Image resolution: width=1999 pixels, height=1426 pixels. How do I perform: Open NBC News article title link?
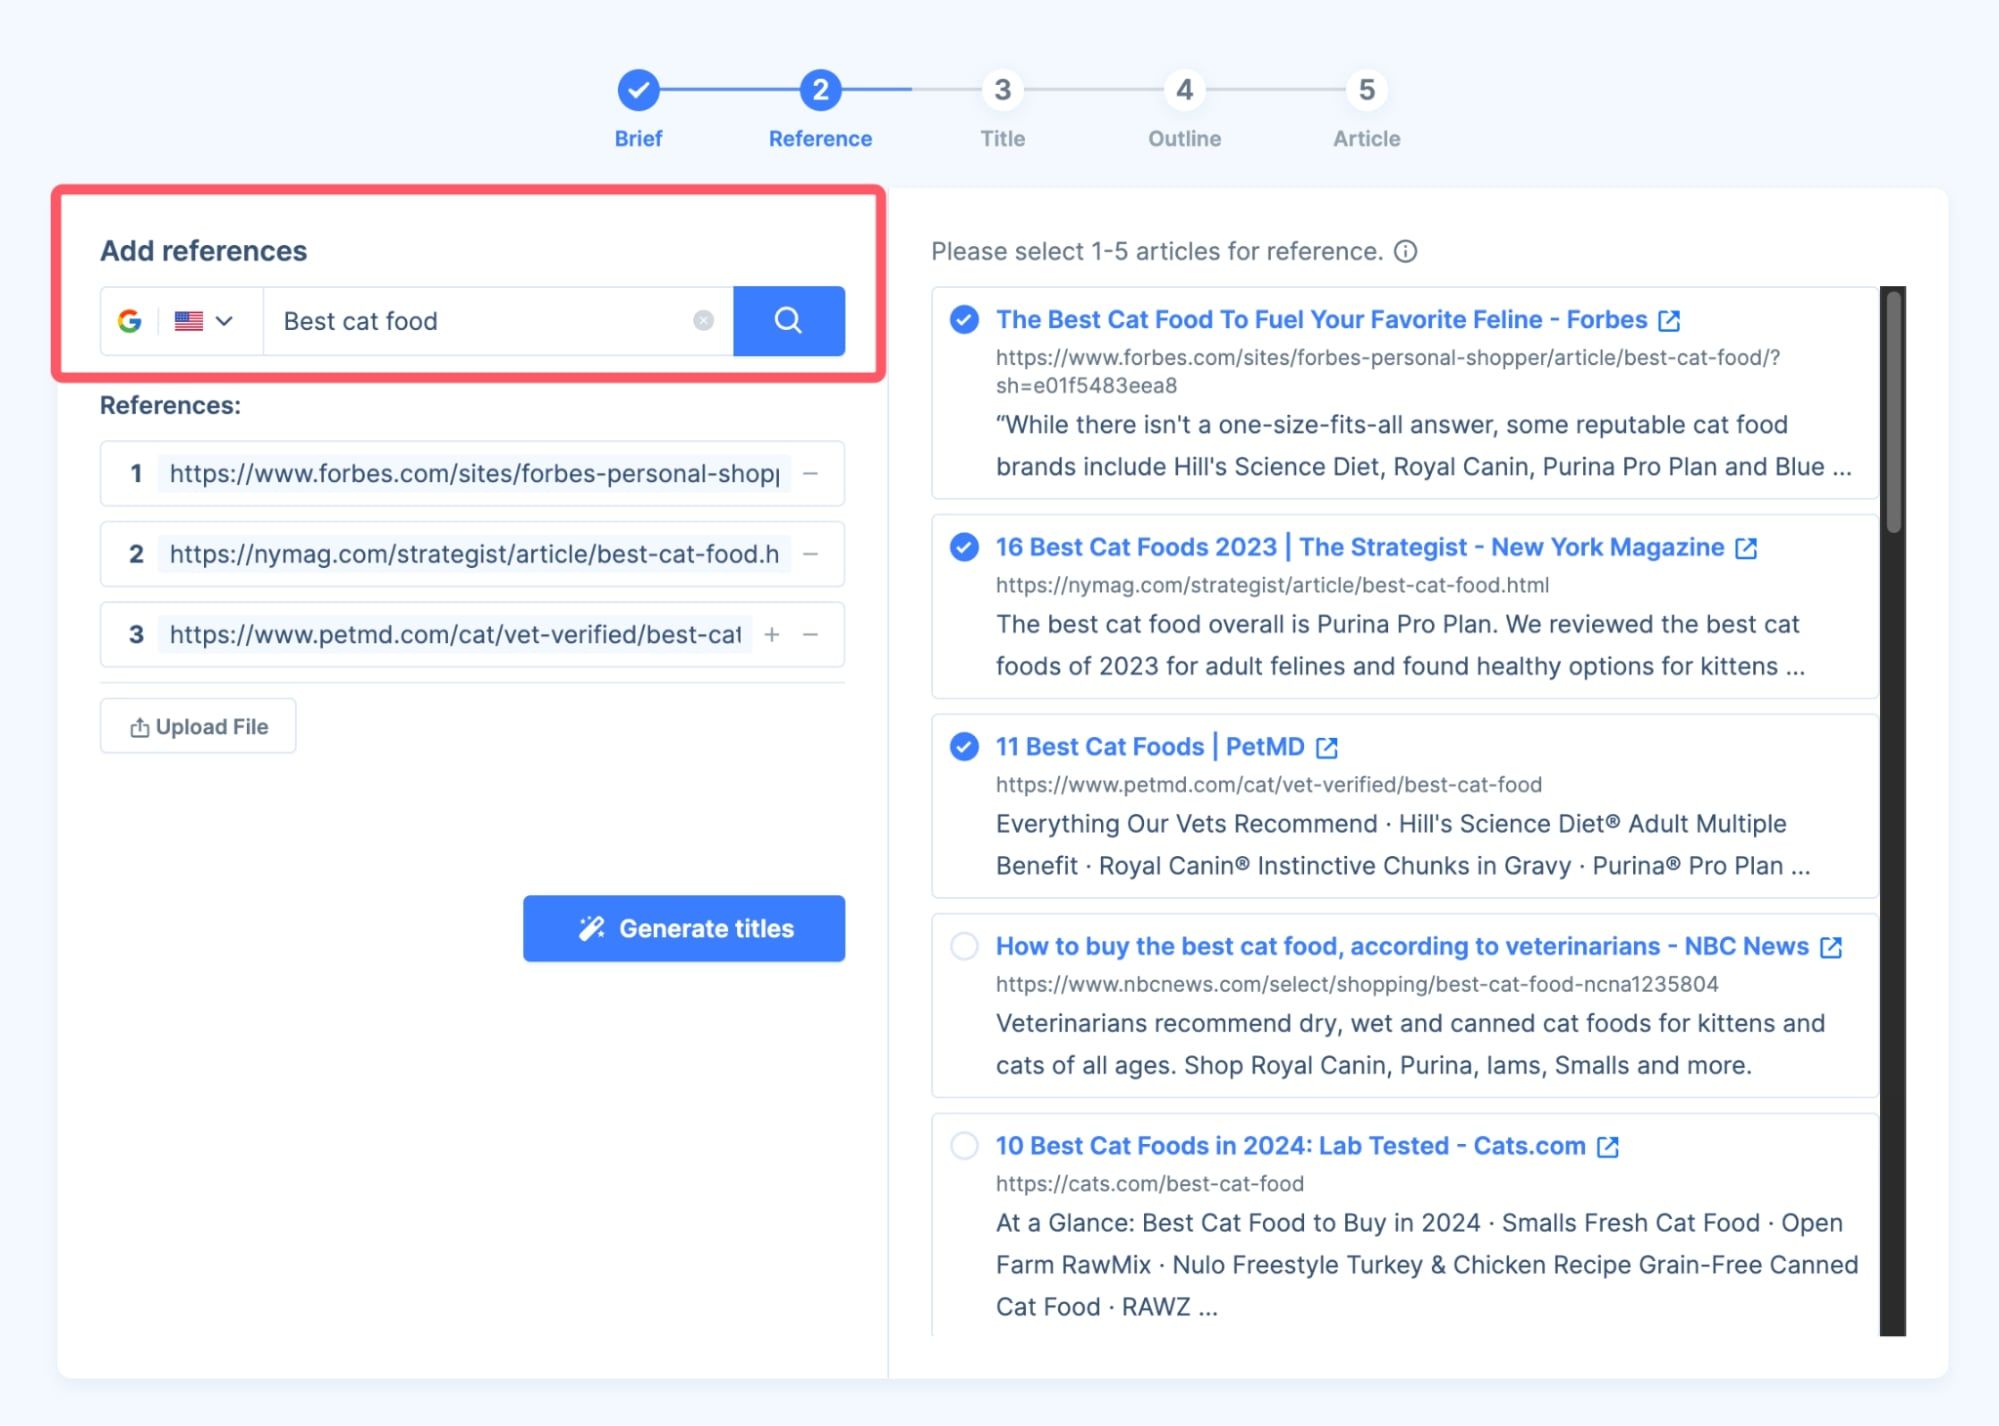point(1402,946)
